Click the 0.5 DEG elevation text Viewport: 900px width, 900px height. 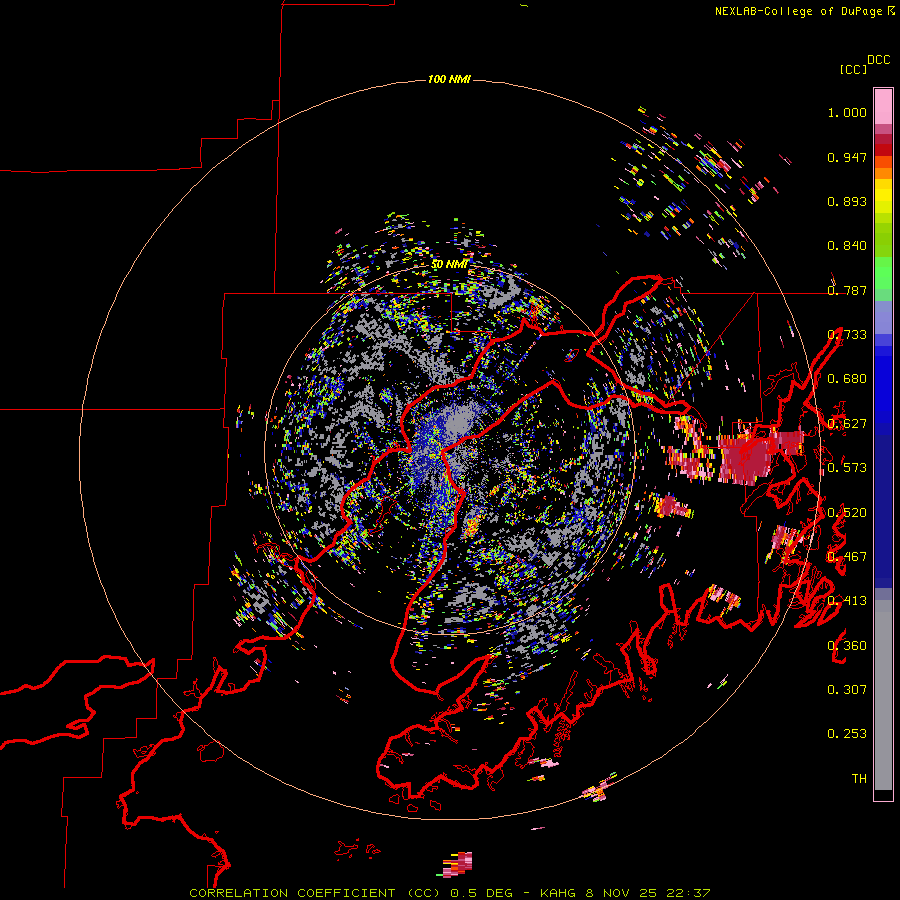[482, 893]
